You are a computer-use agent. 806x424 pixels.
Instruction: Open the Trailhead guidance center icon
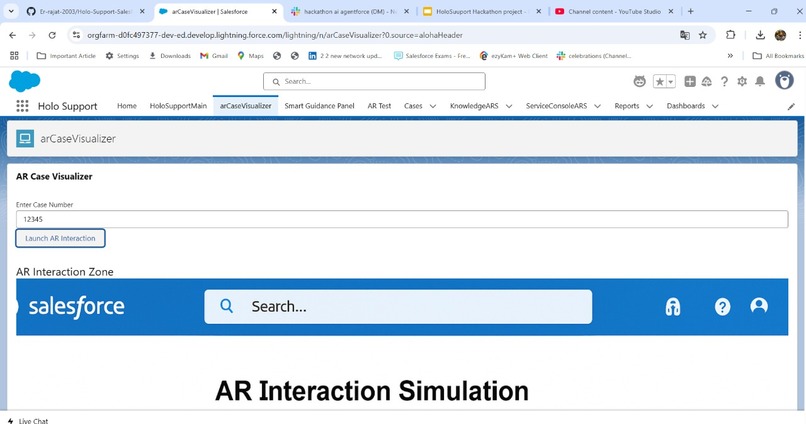[x=707, y=81]
